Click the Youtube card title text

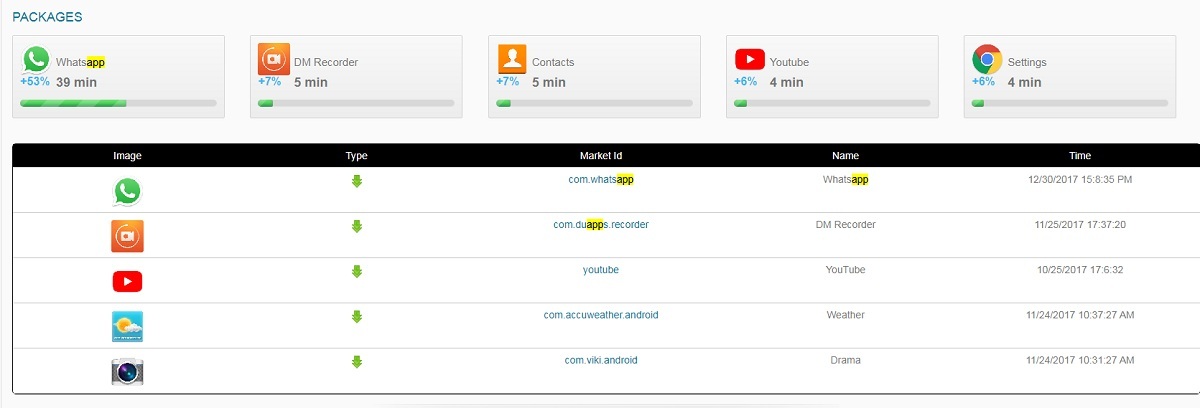pos(789,62)
